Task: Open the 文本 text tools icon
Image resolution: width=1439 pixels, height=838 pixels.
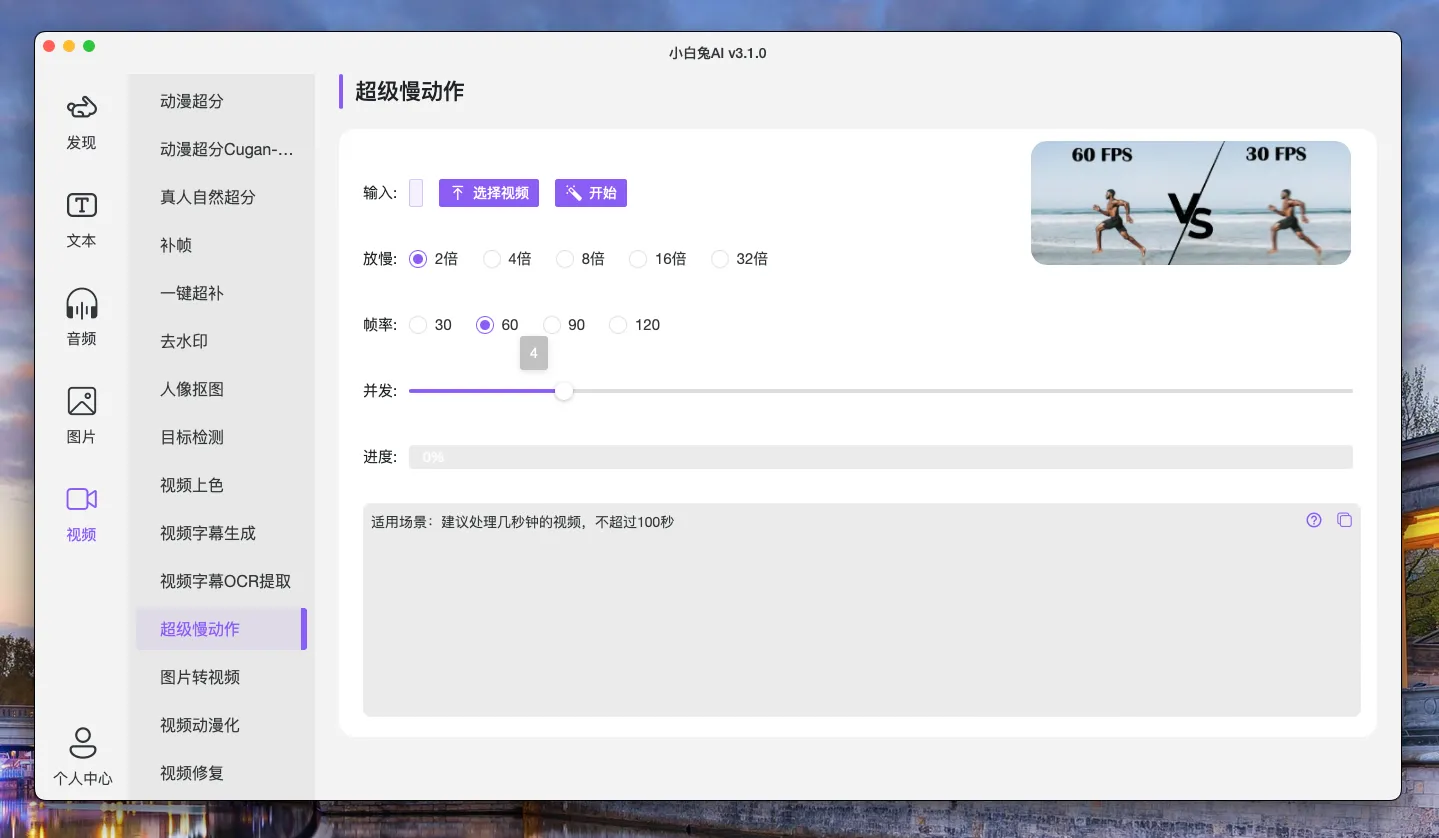Action: [x=81, y=206]
